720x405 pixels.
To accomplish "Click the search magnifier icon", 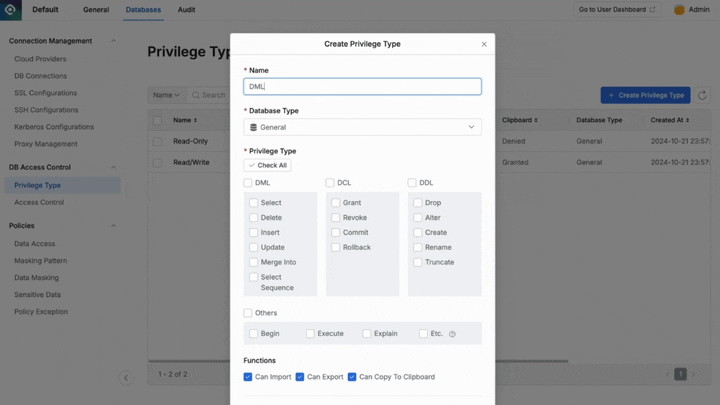I will point(196,95).
